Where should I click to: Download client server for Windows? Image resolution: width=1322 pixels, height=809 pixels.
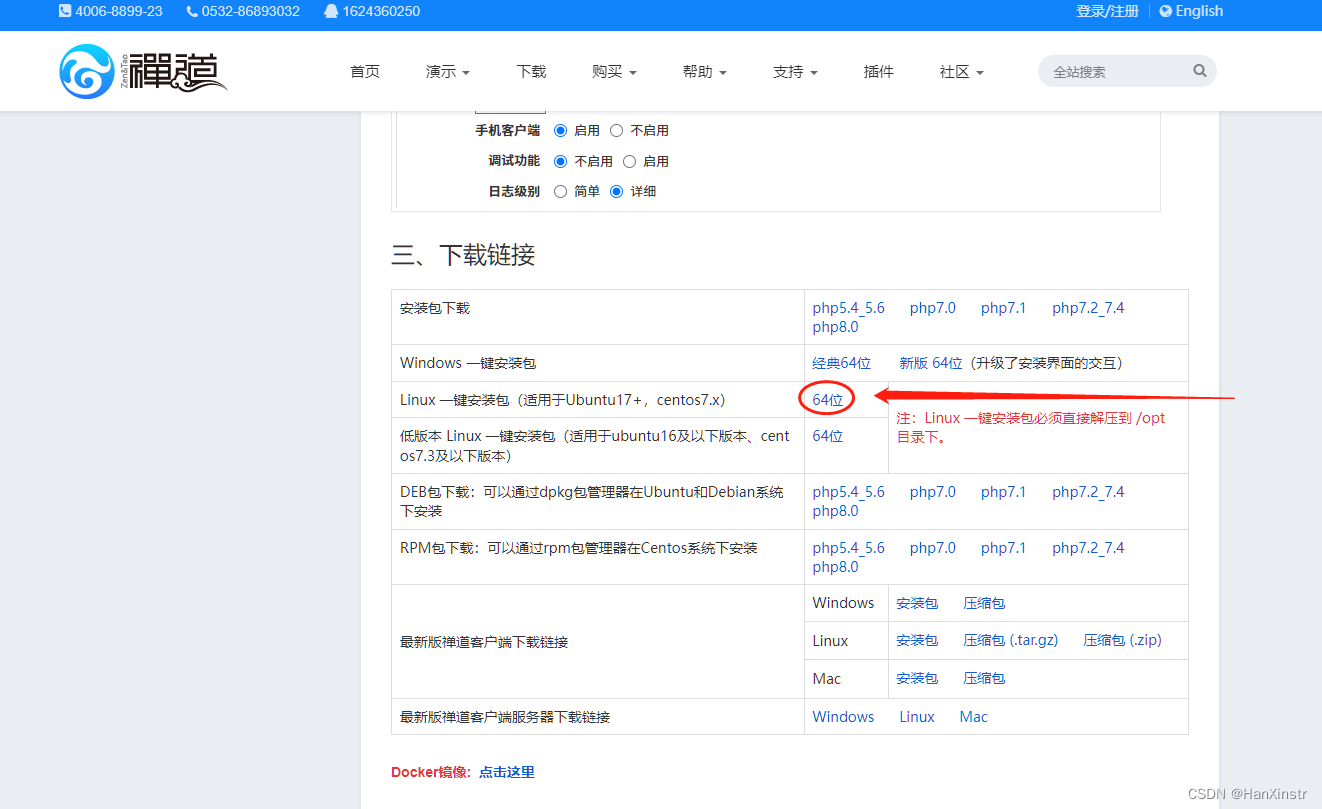(x=843, y=717)
